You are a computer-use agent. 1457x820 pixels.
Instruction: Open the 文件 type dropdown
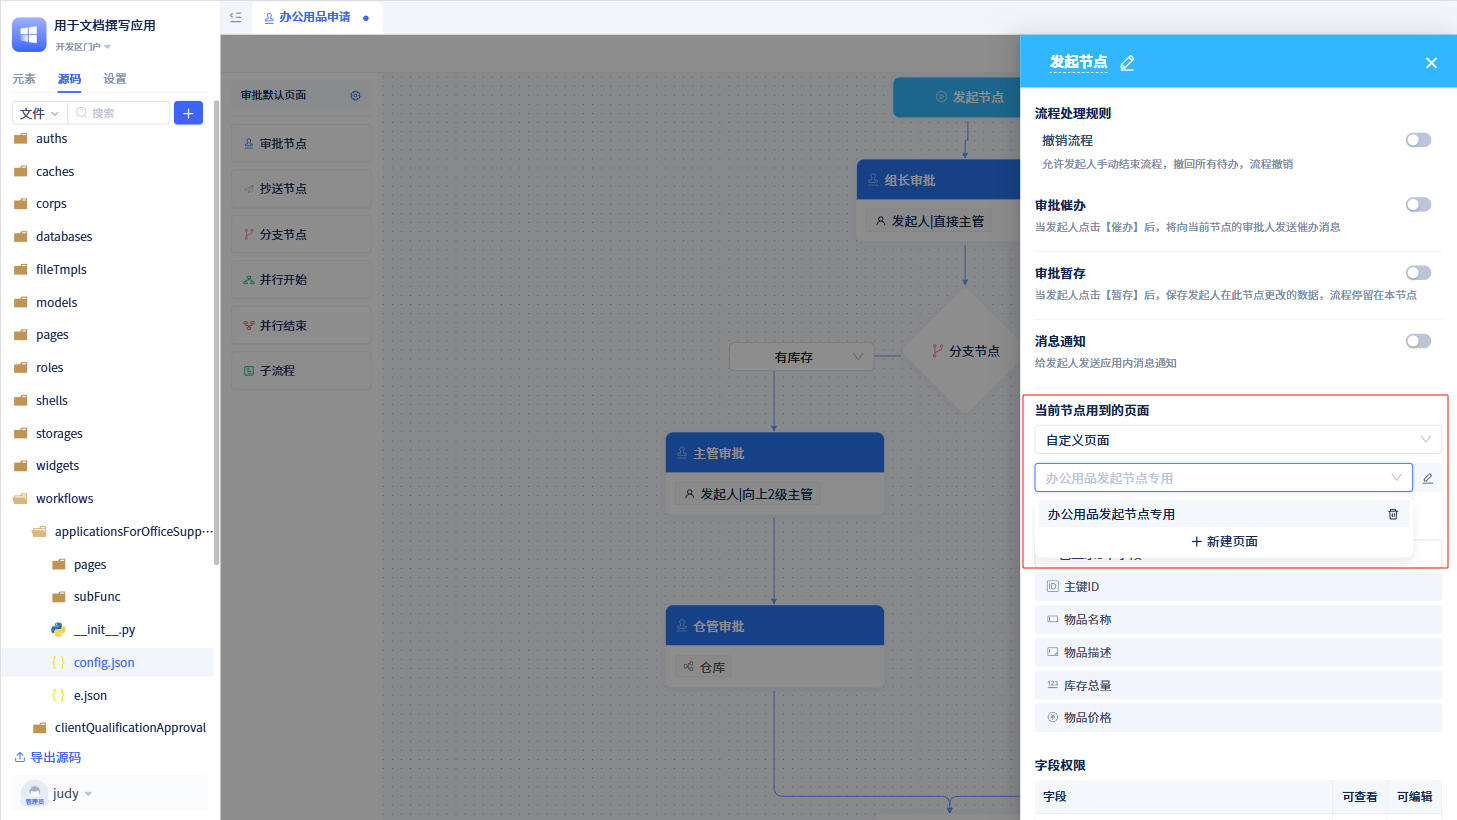tap(40, 113)
